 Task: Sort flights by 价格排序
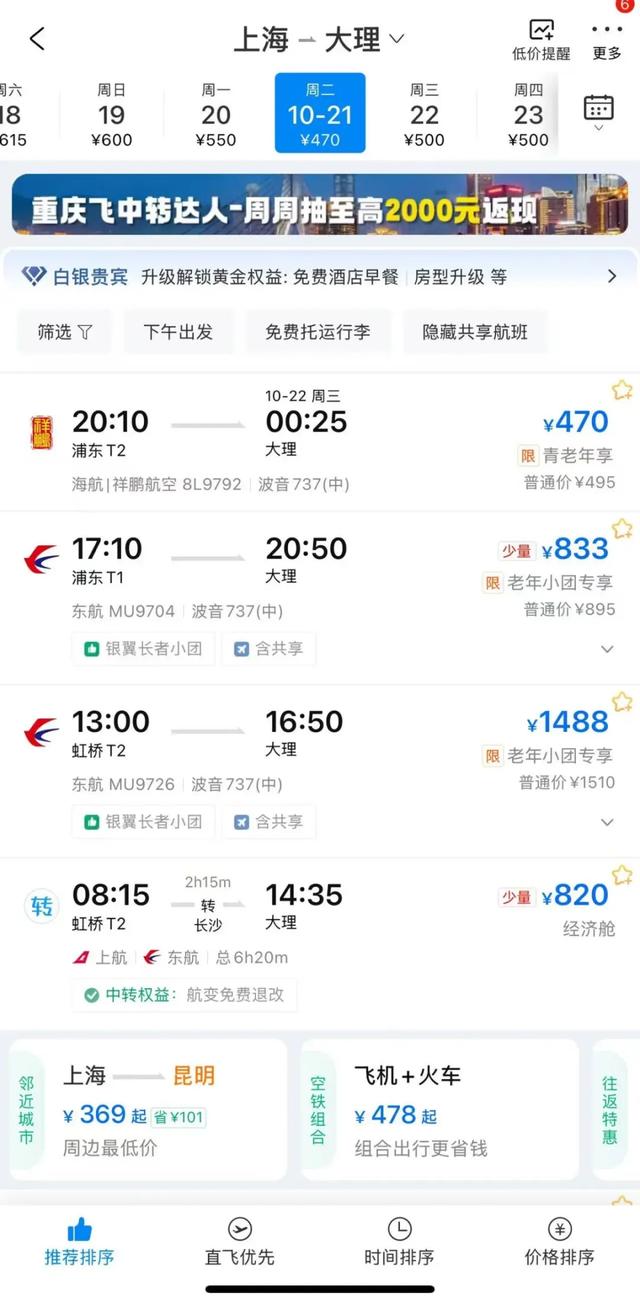[x=559, y=1242]
